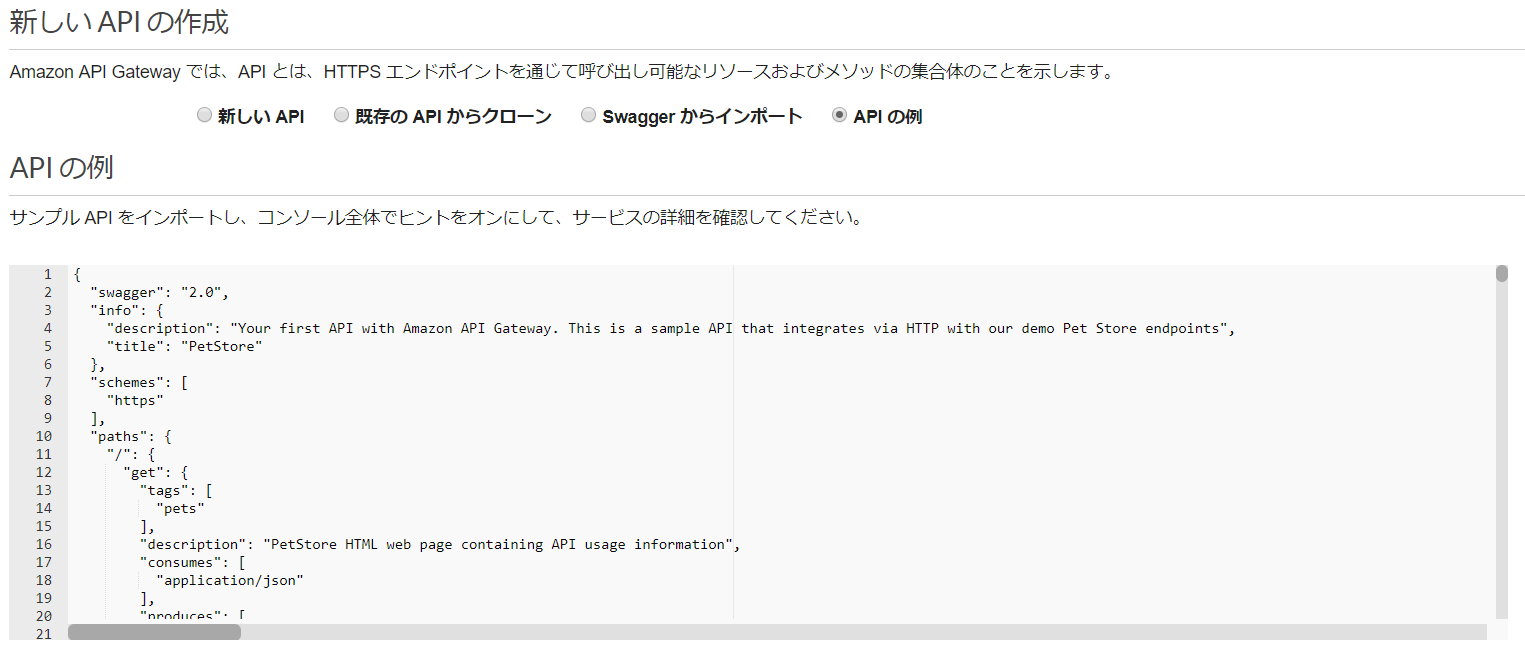Click line number 1 in the editor gutter
1525x657 pixels.
click(x=46, y=274)
